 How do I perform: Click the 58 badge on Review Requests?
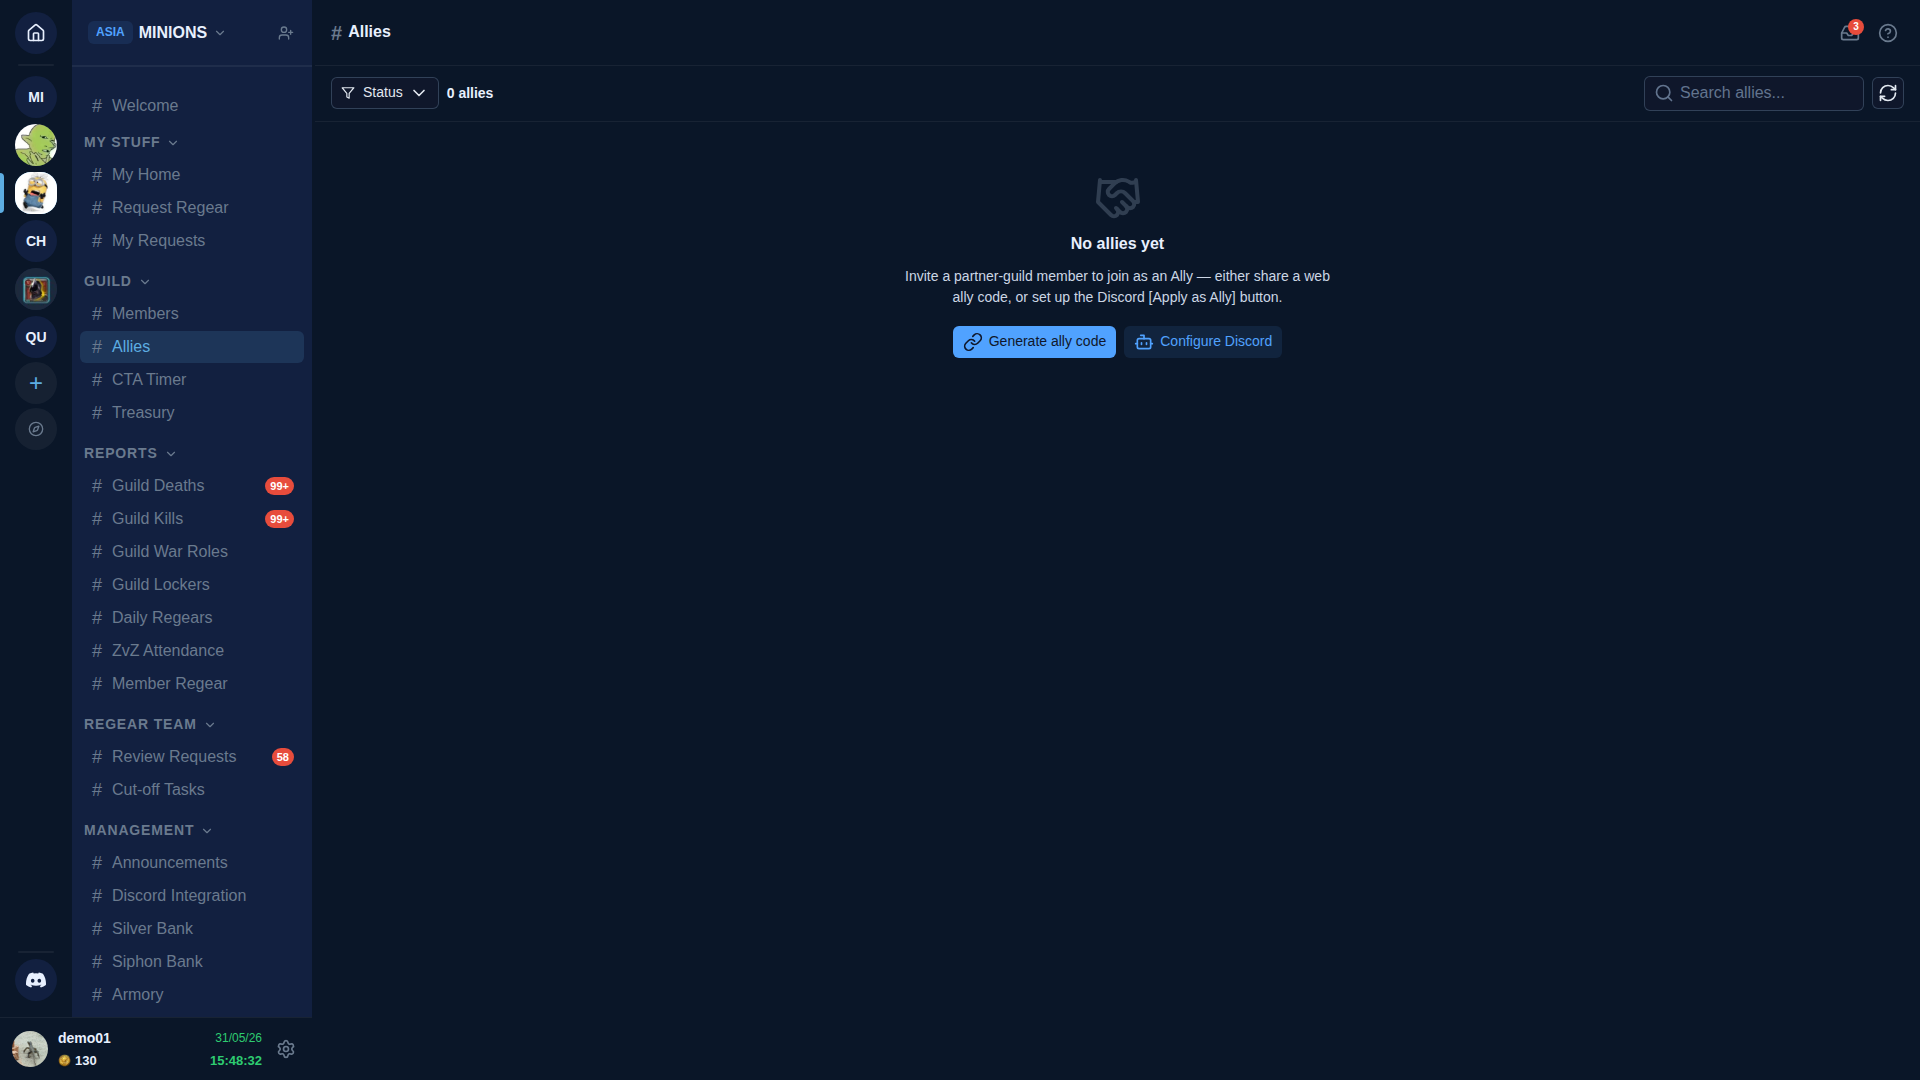click(x=283, y=757)
